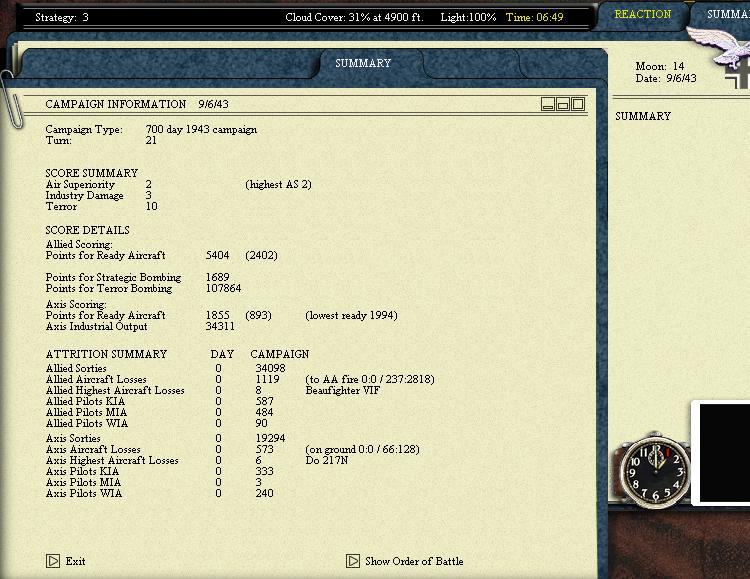Click the SCORE SUMMARY heading

click(x=92, y=173)
